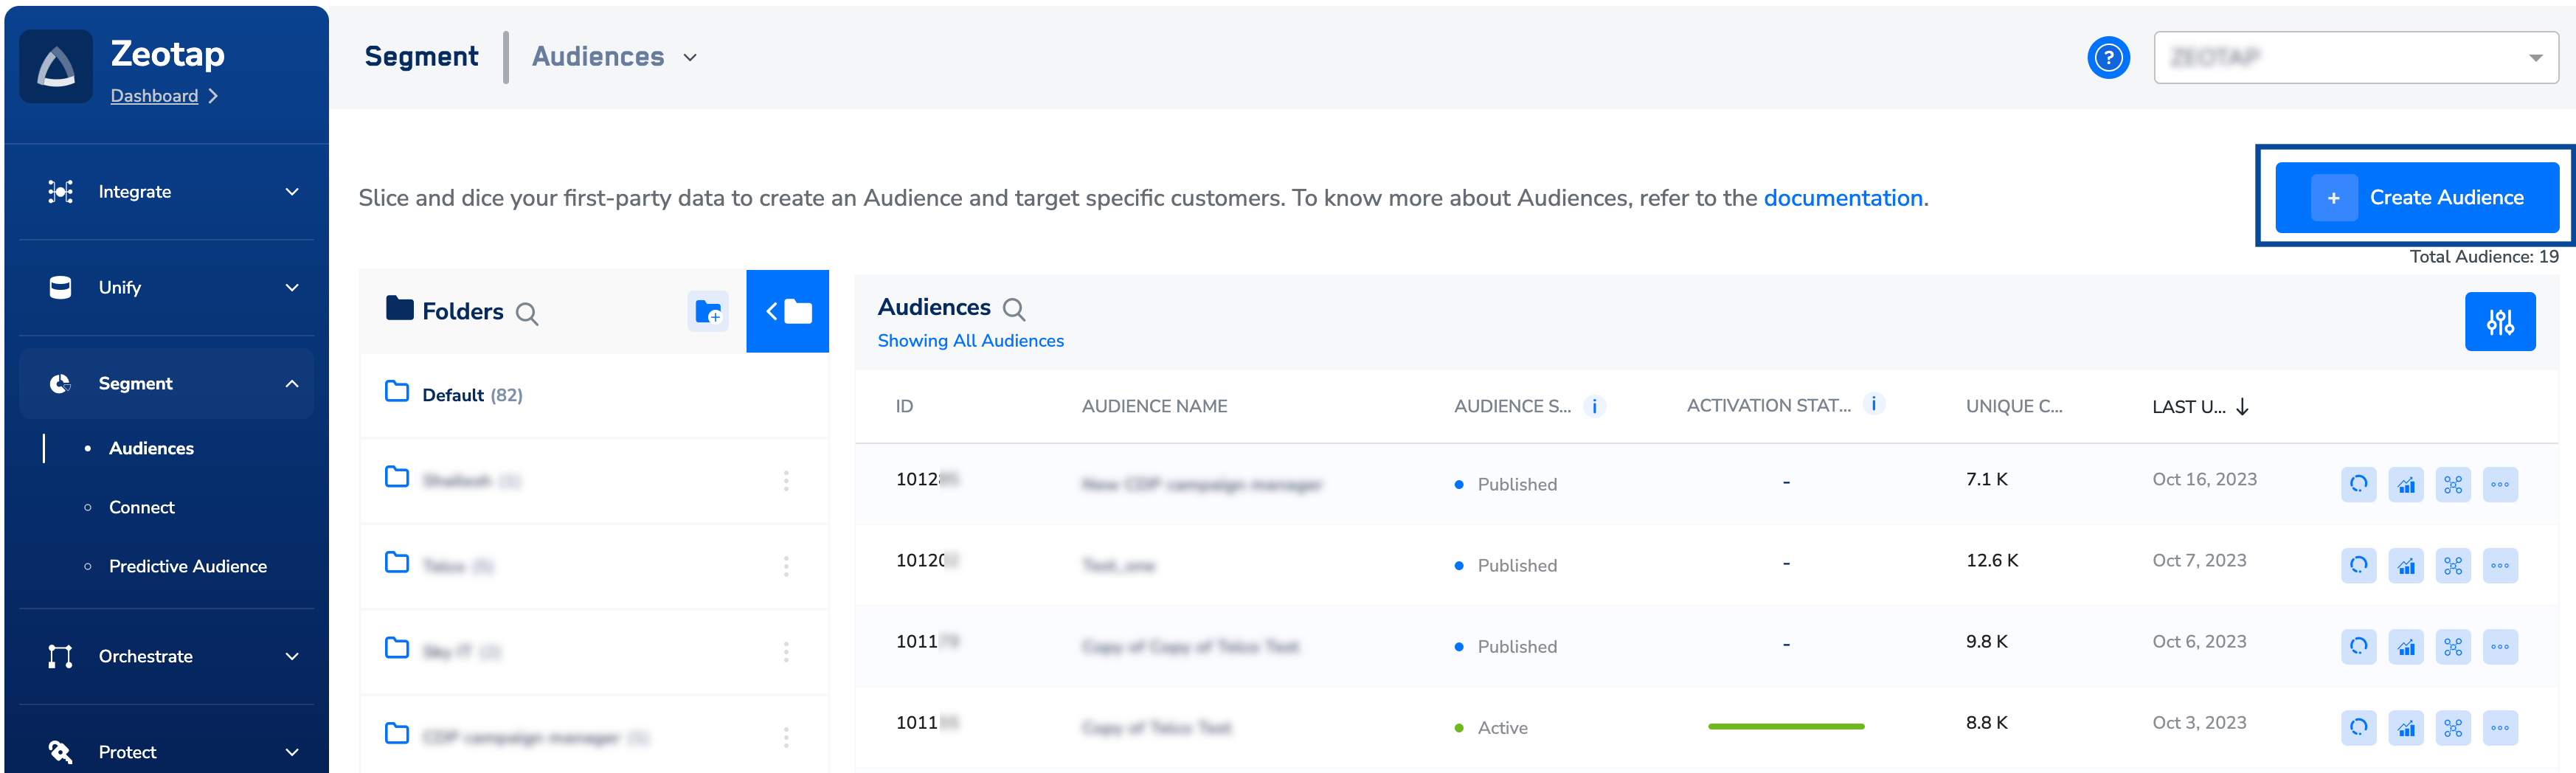Expand the Orchestrate sidebar section
The image size is (2576, 773).
(x=166, y=657)
